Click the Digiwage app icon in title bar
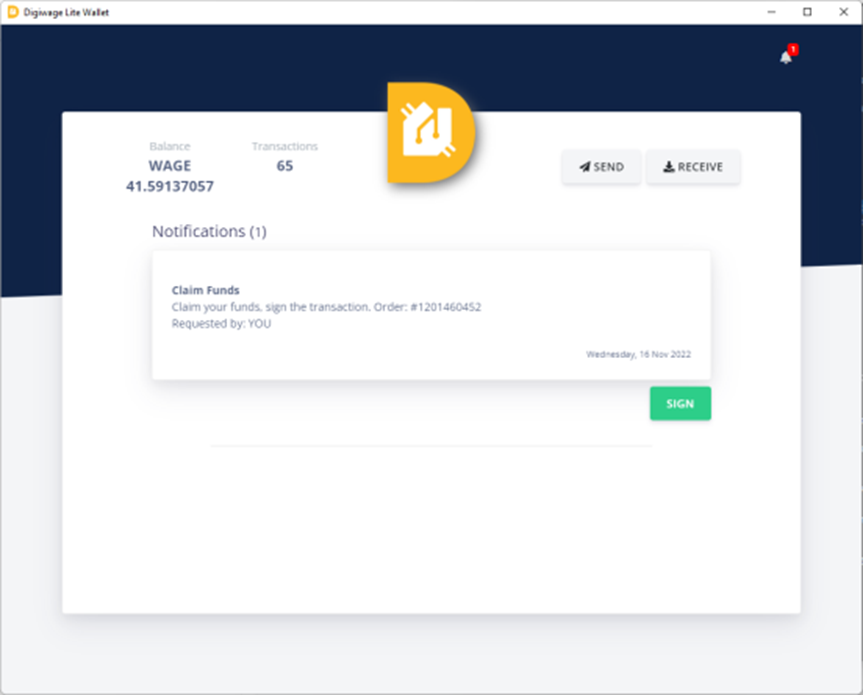Image resolution: width=863 pixels, height=695 pixels. point(13,12)
